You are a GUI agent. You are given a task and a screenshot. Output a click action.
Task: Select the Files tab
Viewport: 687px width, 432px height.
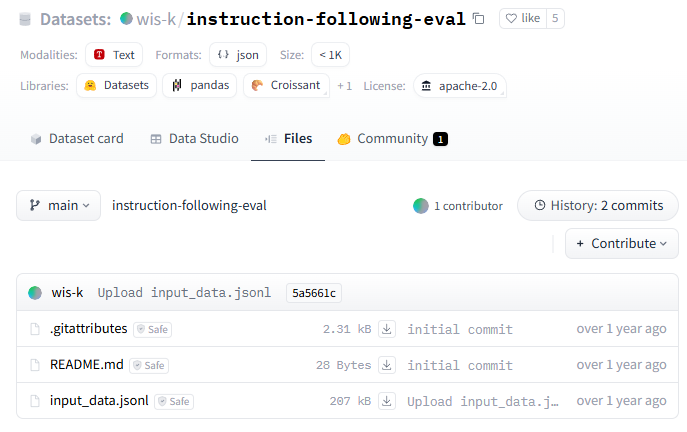coord(288,139)
